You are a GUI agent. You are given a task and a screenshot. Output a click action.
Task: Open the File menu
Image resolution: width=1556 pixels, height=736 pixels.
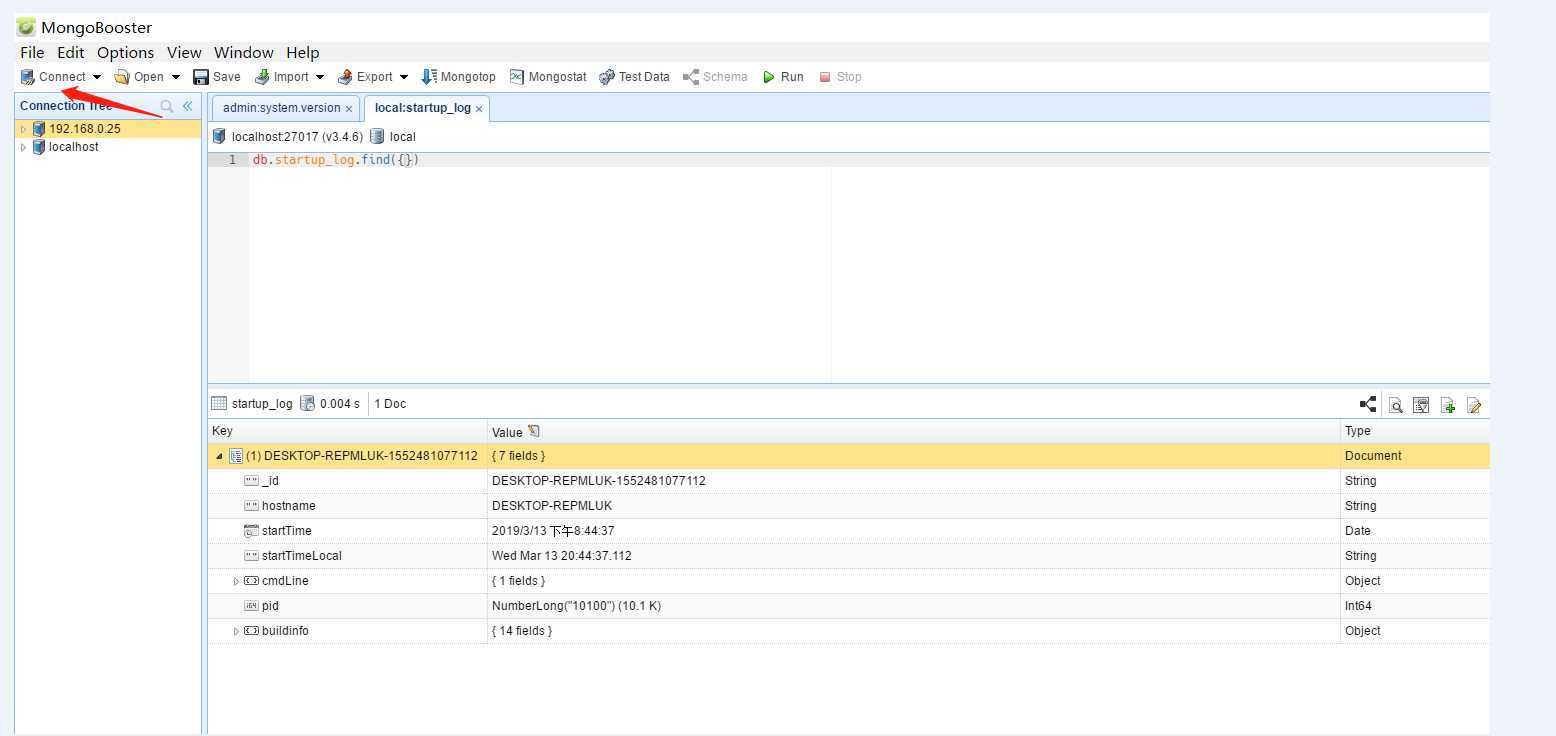point(32,52)
